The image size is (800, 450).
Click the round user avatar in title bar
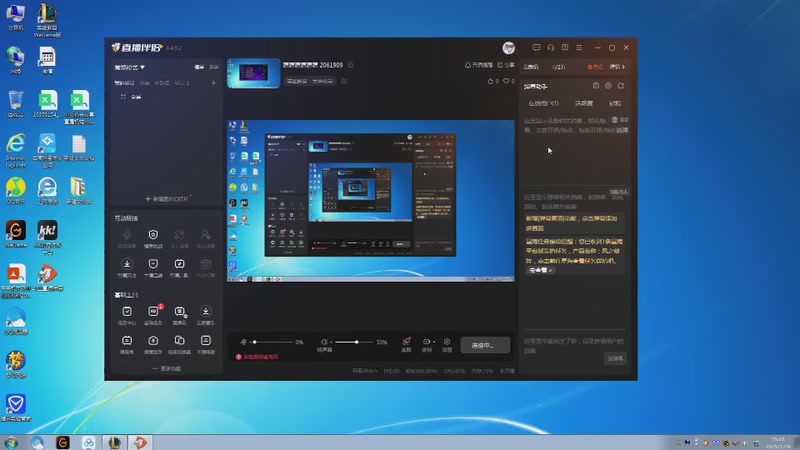[x=509, y=48]
